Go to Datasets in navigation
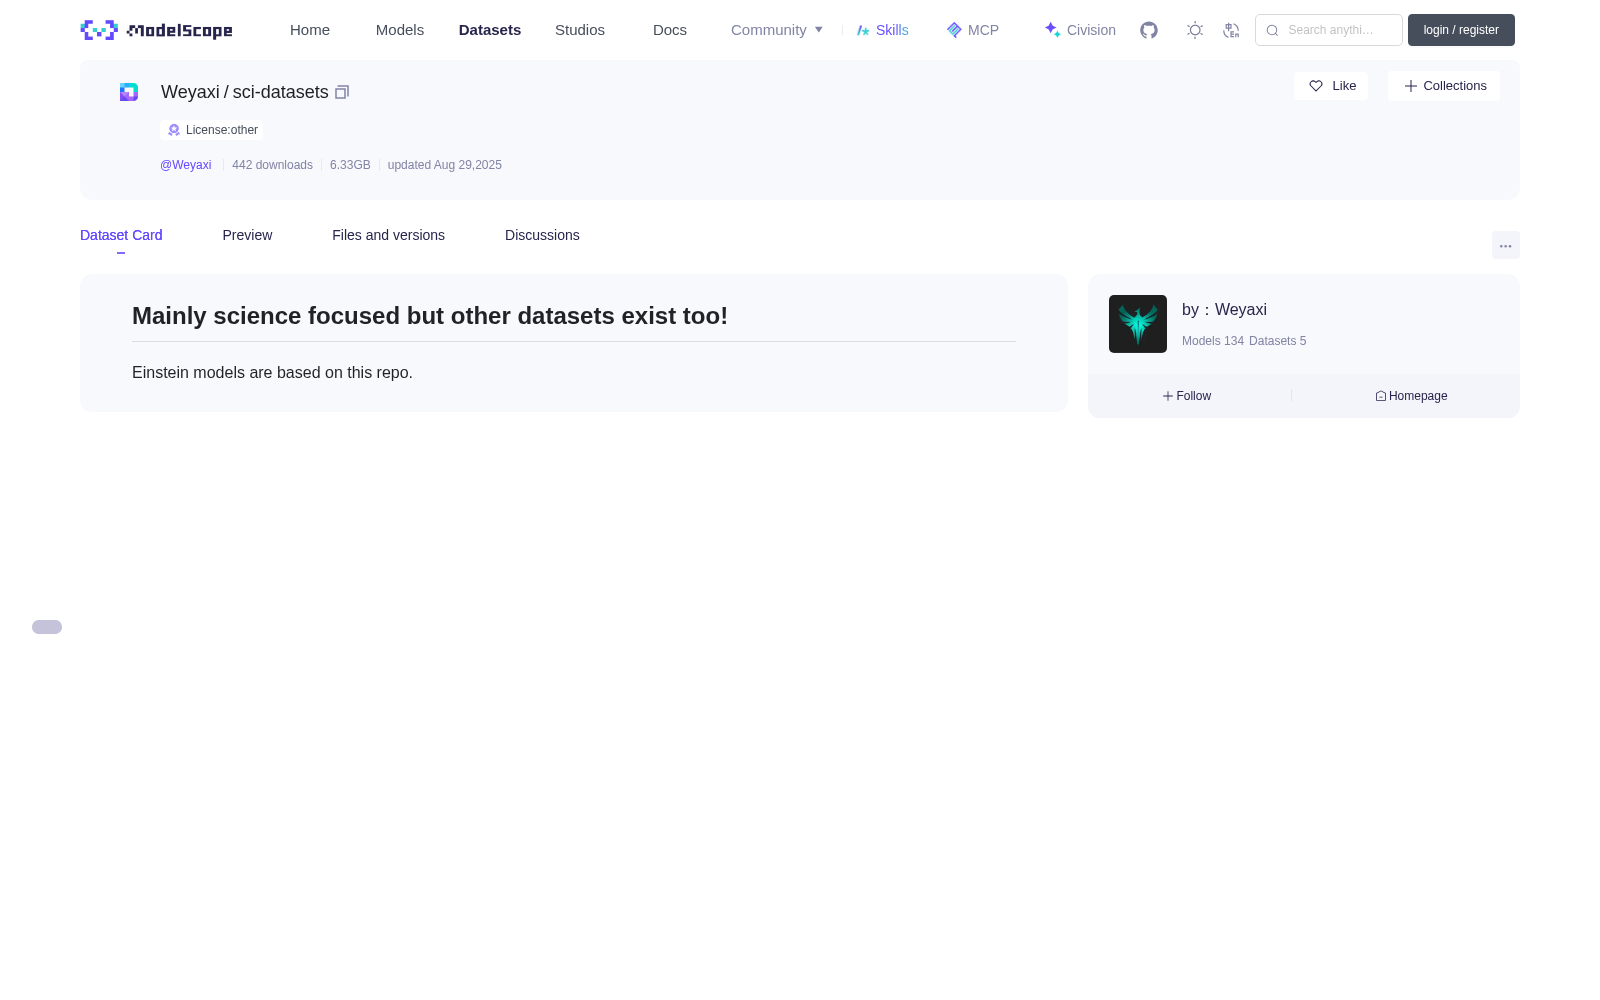 click(x=490, y=30)
